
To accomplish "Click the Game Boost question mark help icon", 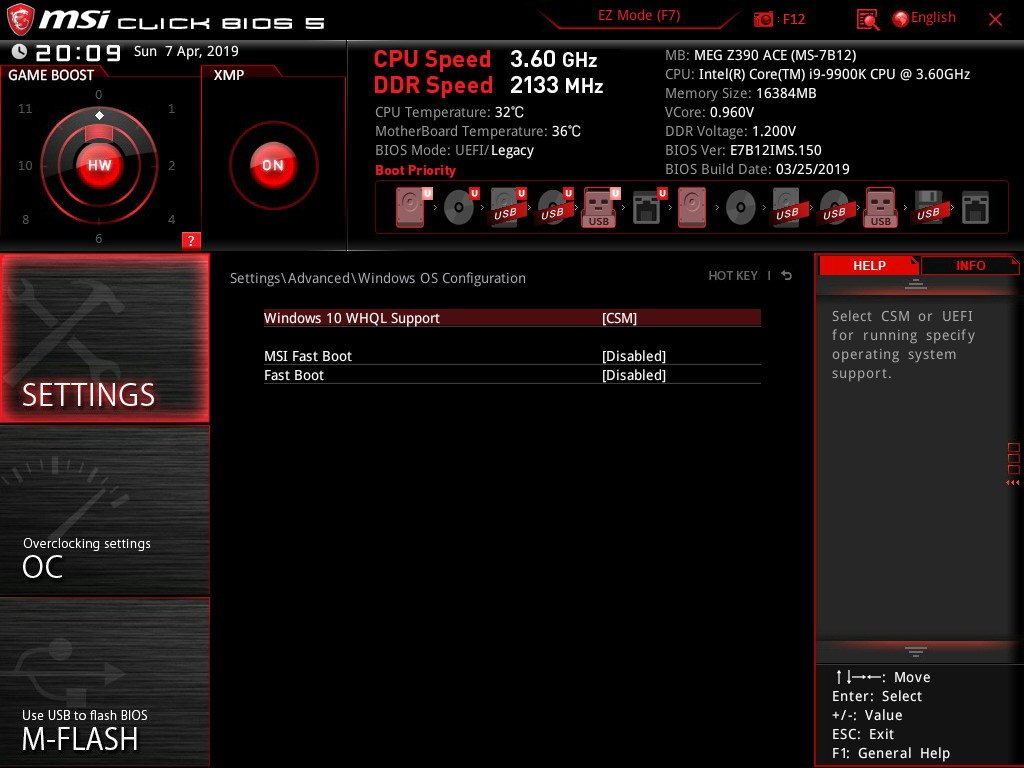I will (191, 240).
